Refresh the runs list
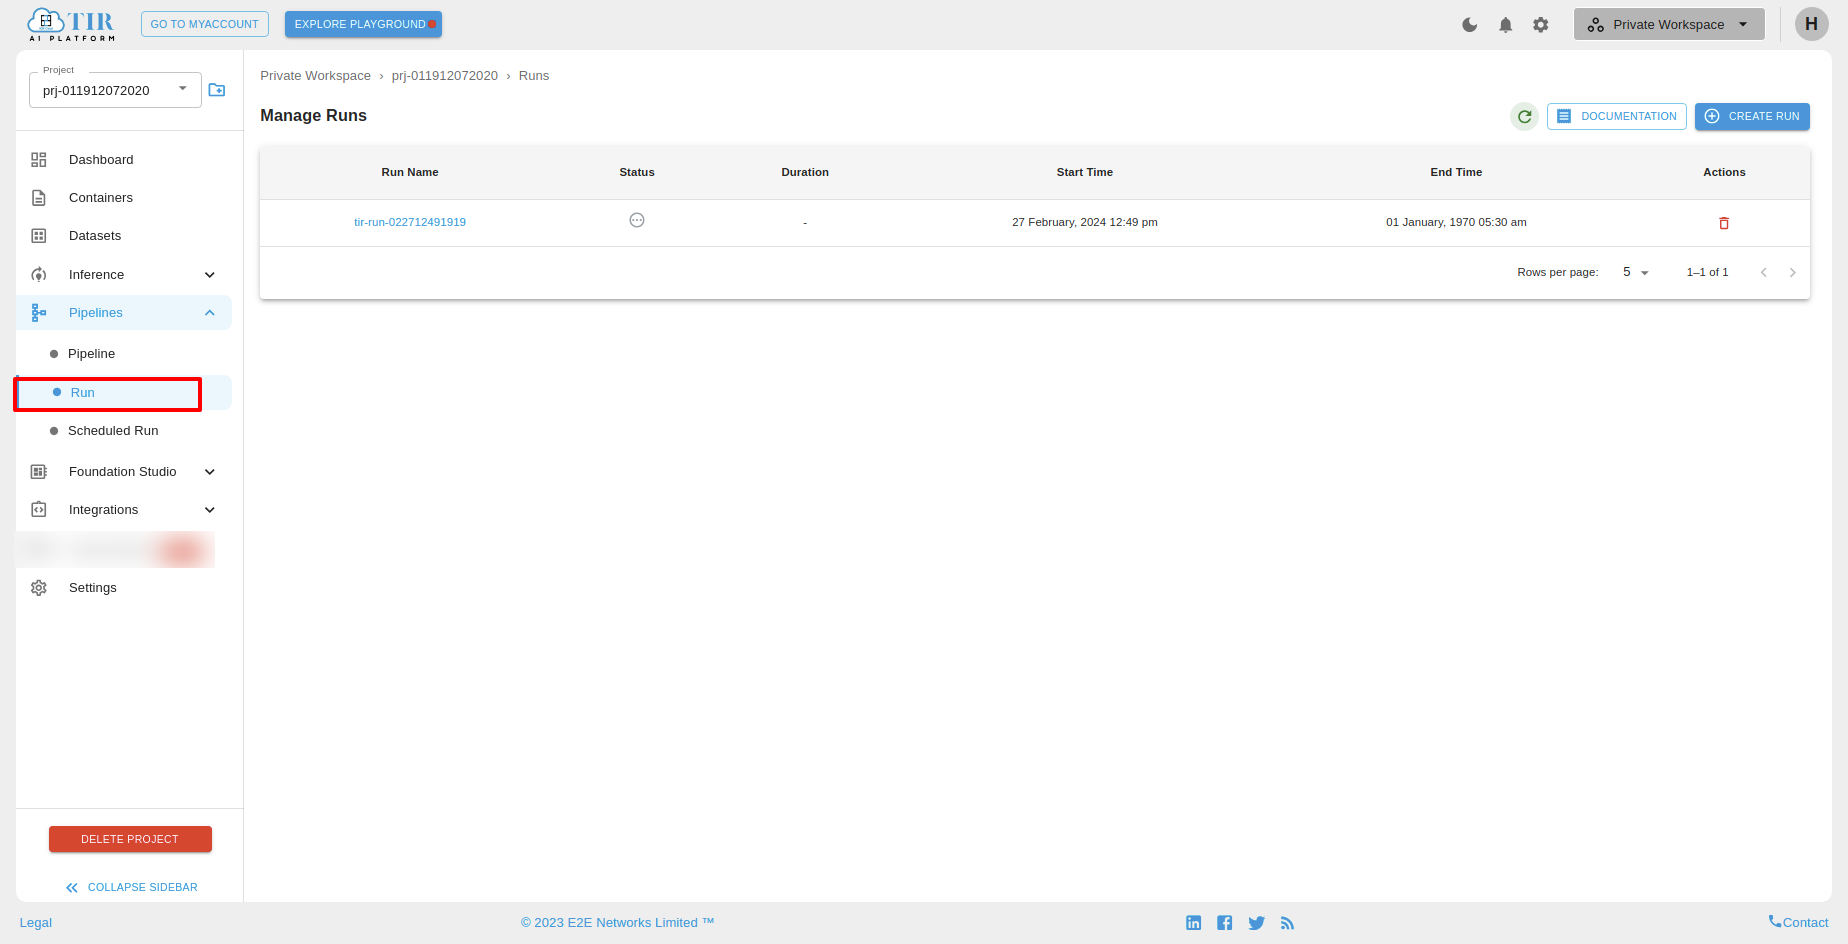The height and width of the screenshot is (944, 1848). (1524, 117)
